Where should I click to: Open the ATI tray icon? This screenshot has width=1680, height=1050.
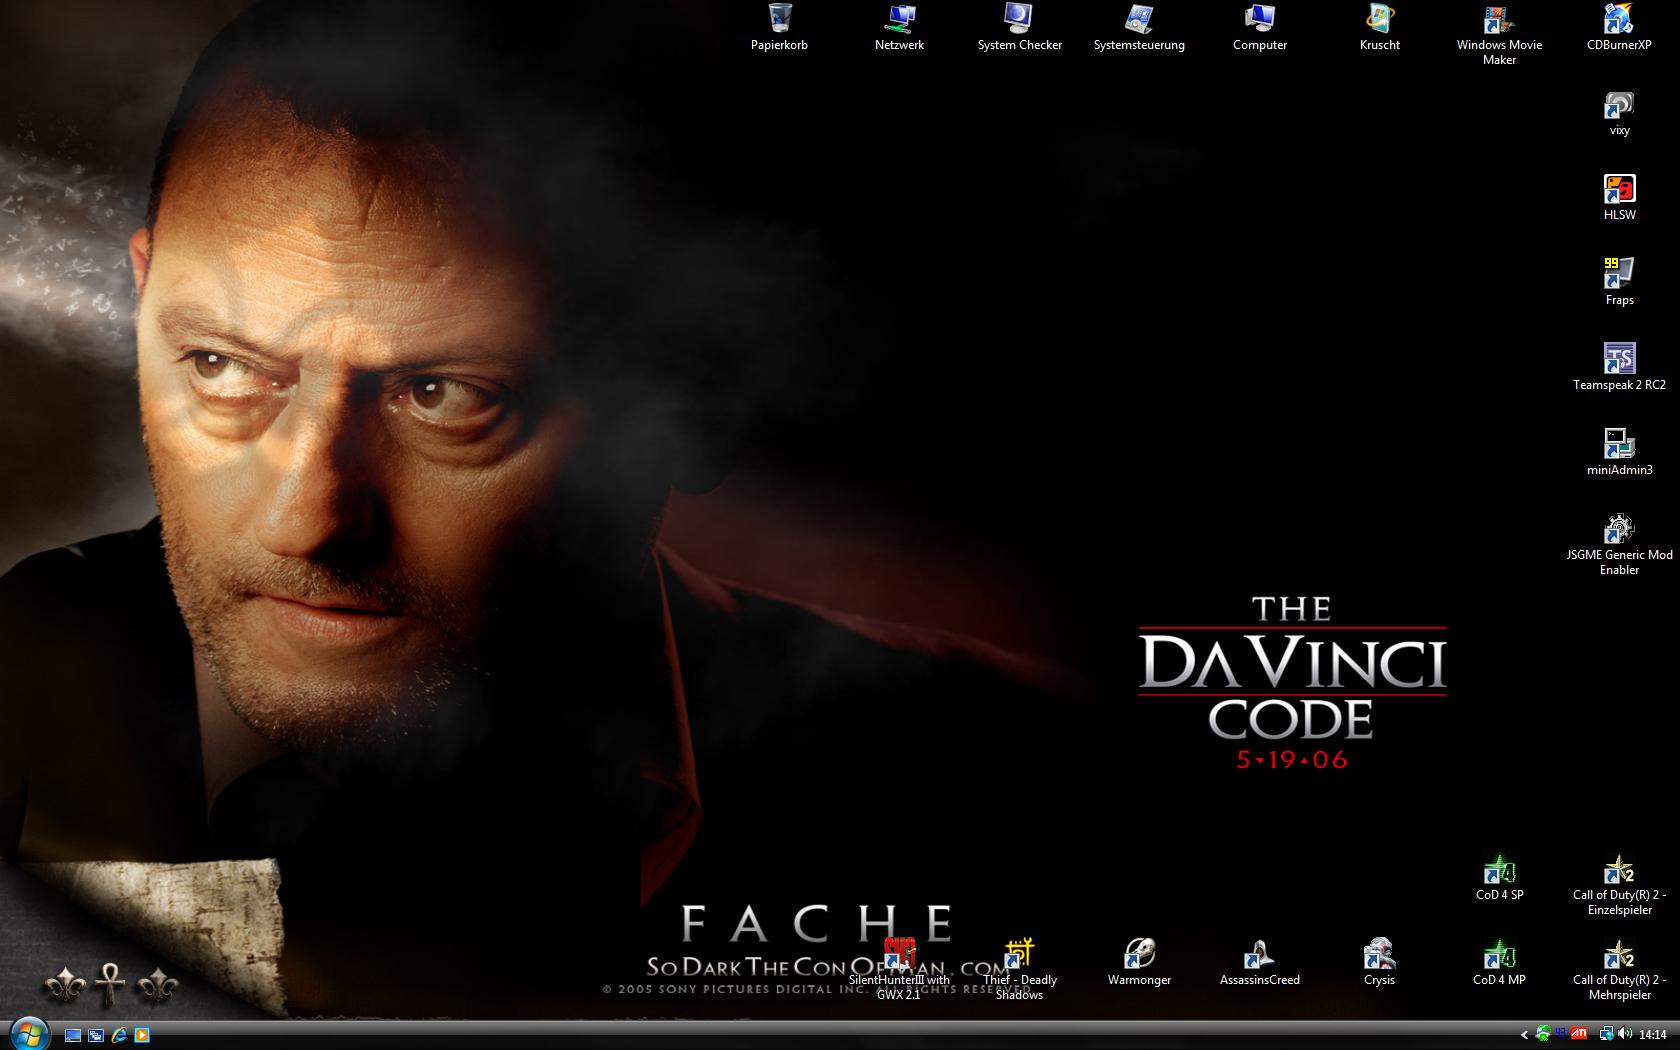1580,1034
